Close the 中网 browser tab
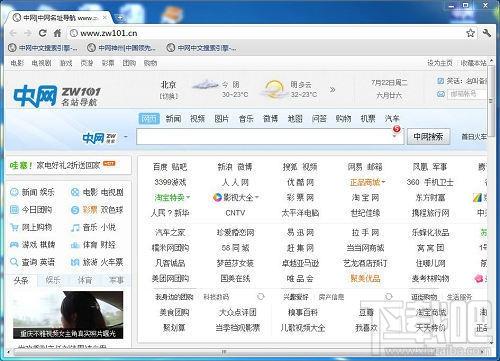This screenshot has width=500, height=361. 105,17
